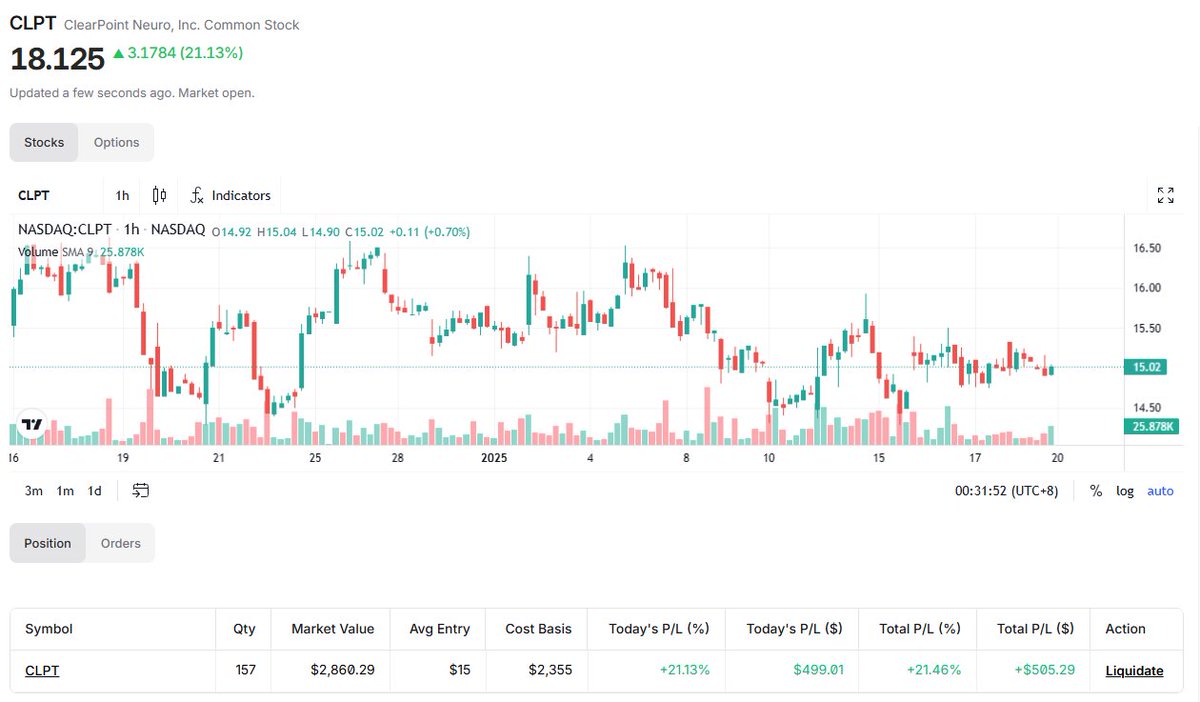The image size is (1200, 702).
Task: Open the candlestick chart style selector
Action: pyautogui.click(x=160, y=195)
